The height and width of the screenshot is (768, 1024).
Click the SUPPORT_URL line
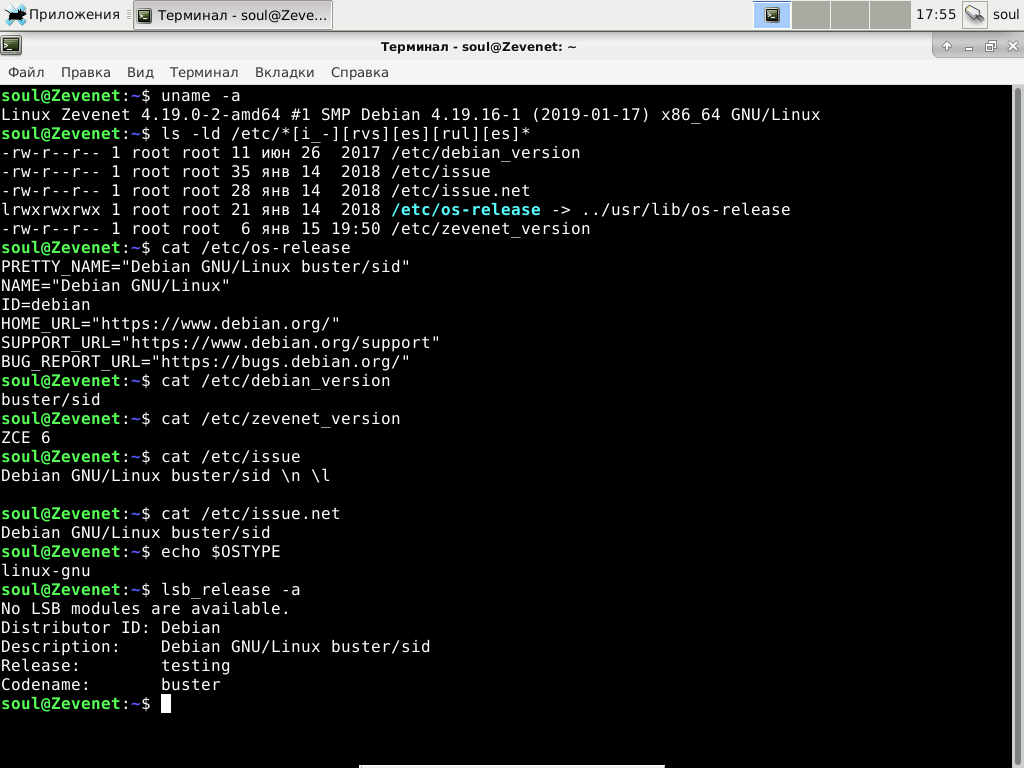220,343
